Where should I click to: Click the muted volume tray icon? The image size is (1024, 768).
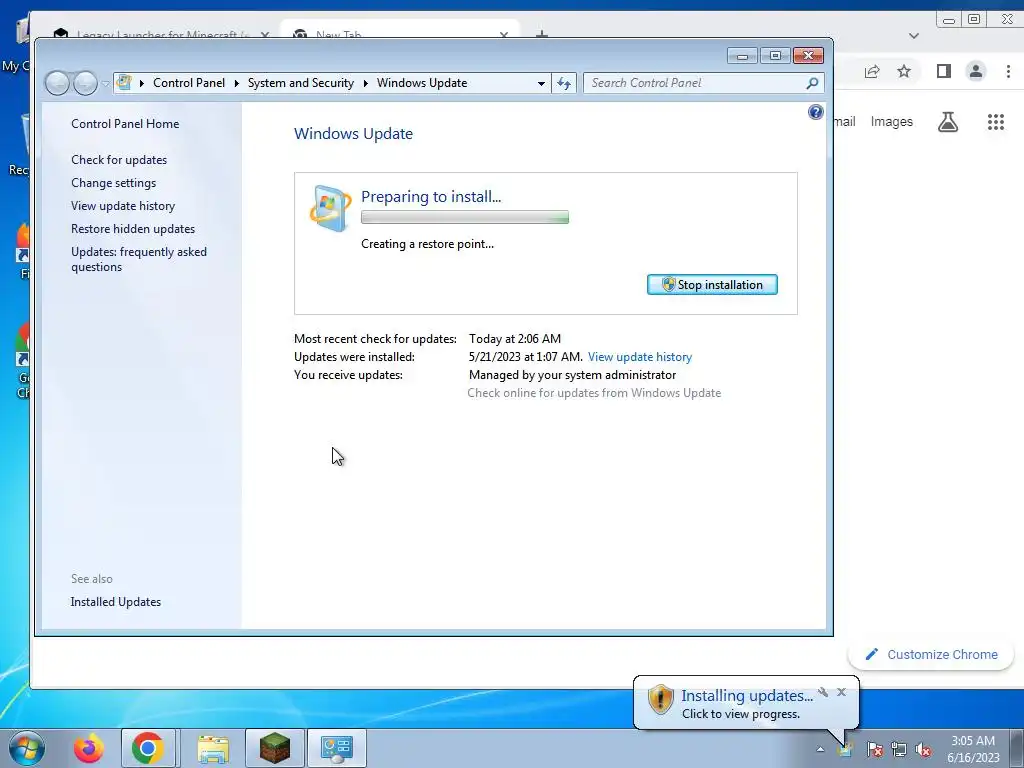point(923,749)
